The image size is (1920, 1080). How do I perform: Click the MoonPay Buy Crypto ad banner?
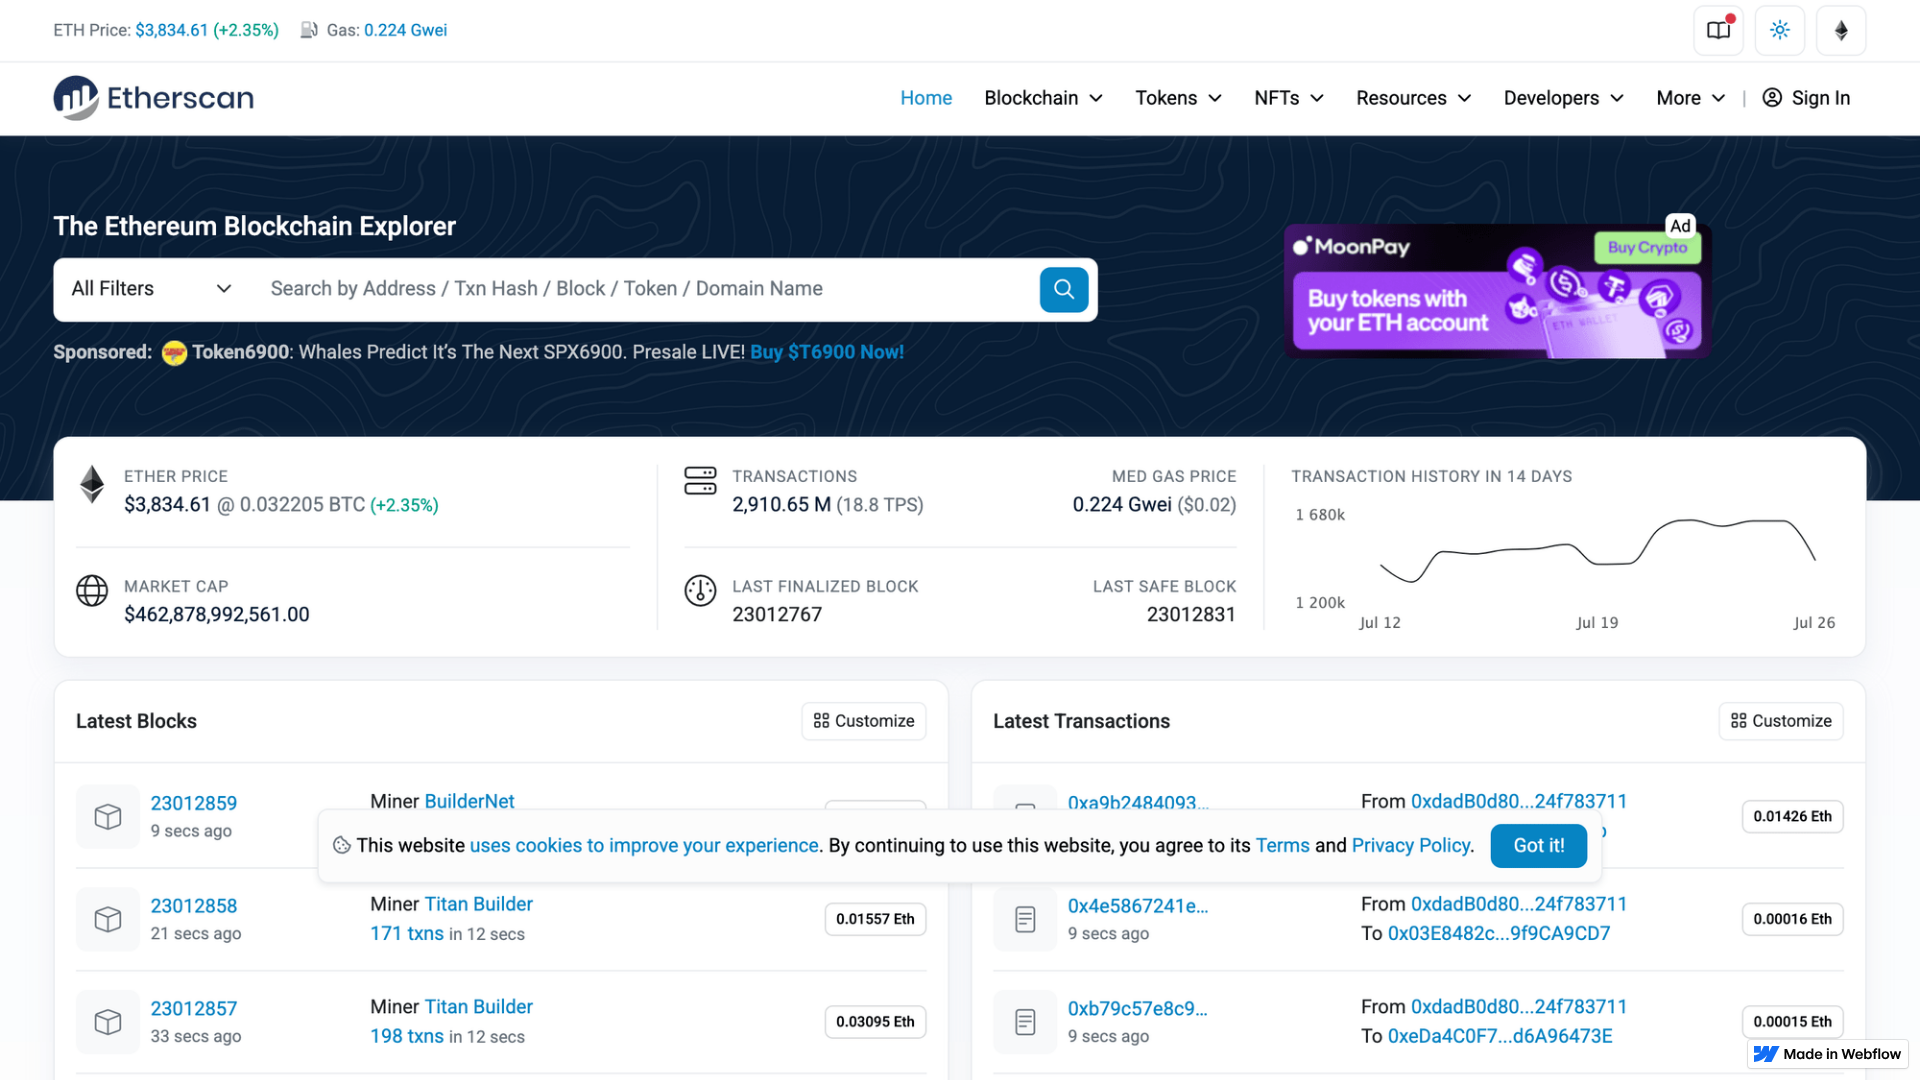pyautogui.click(x=1497, y=291)
